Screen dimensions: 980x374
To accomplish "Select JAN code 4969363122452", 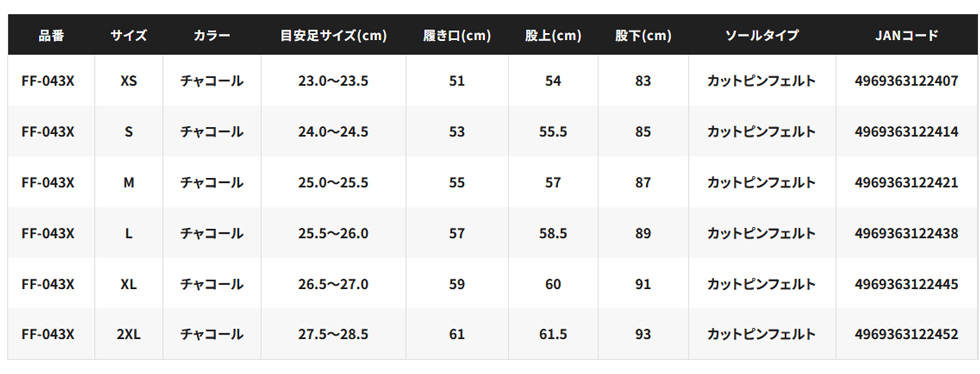I will tap(906, 335).
